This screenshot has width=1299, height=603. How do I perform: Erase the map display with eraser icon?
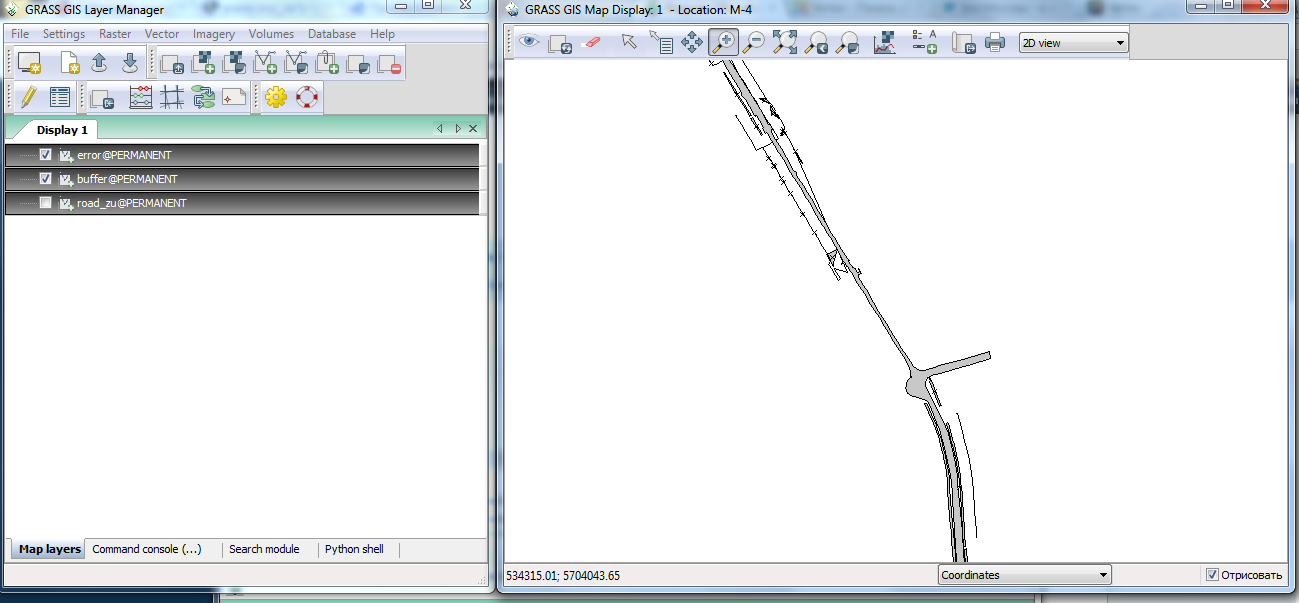(x=591, y=43)
